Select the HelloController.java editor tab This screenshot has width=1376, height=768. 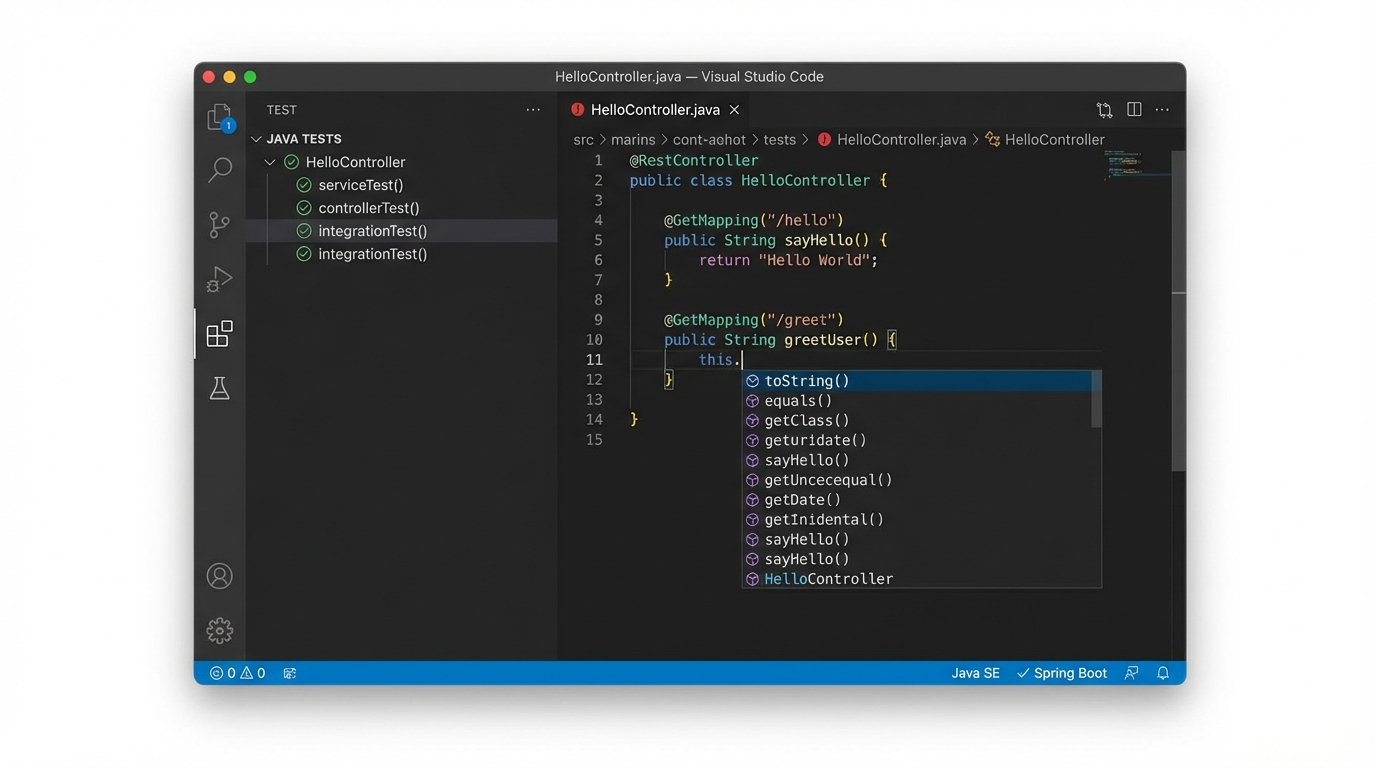click(654, 110)
